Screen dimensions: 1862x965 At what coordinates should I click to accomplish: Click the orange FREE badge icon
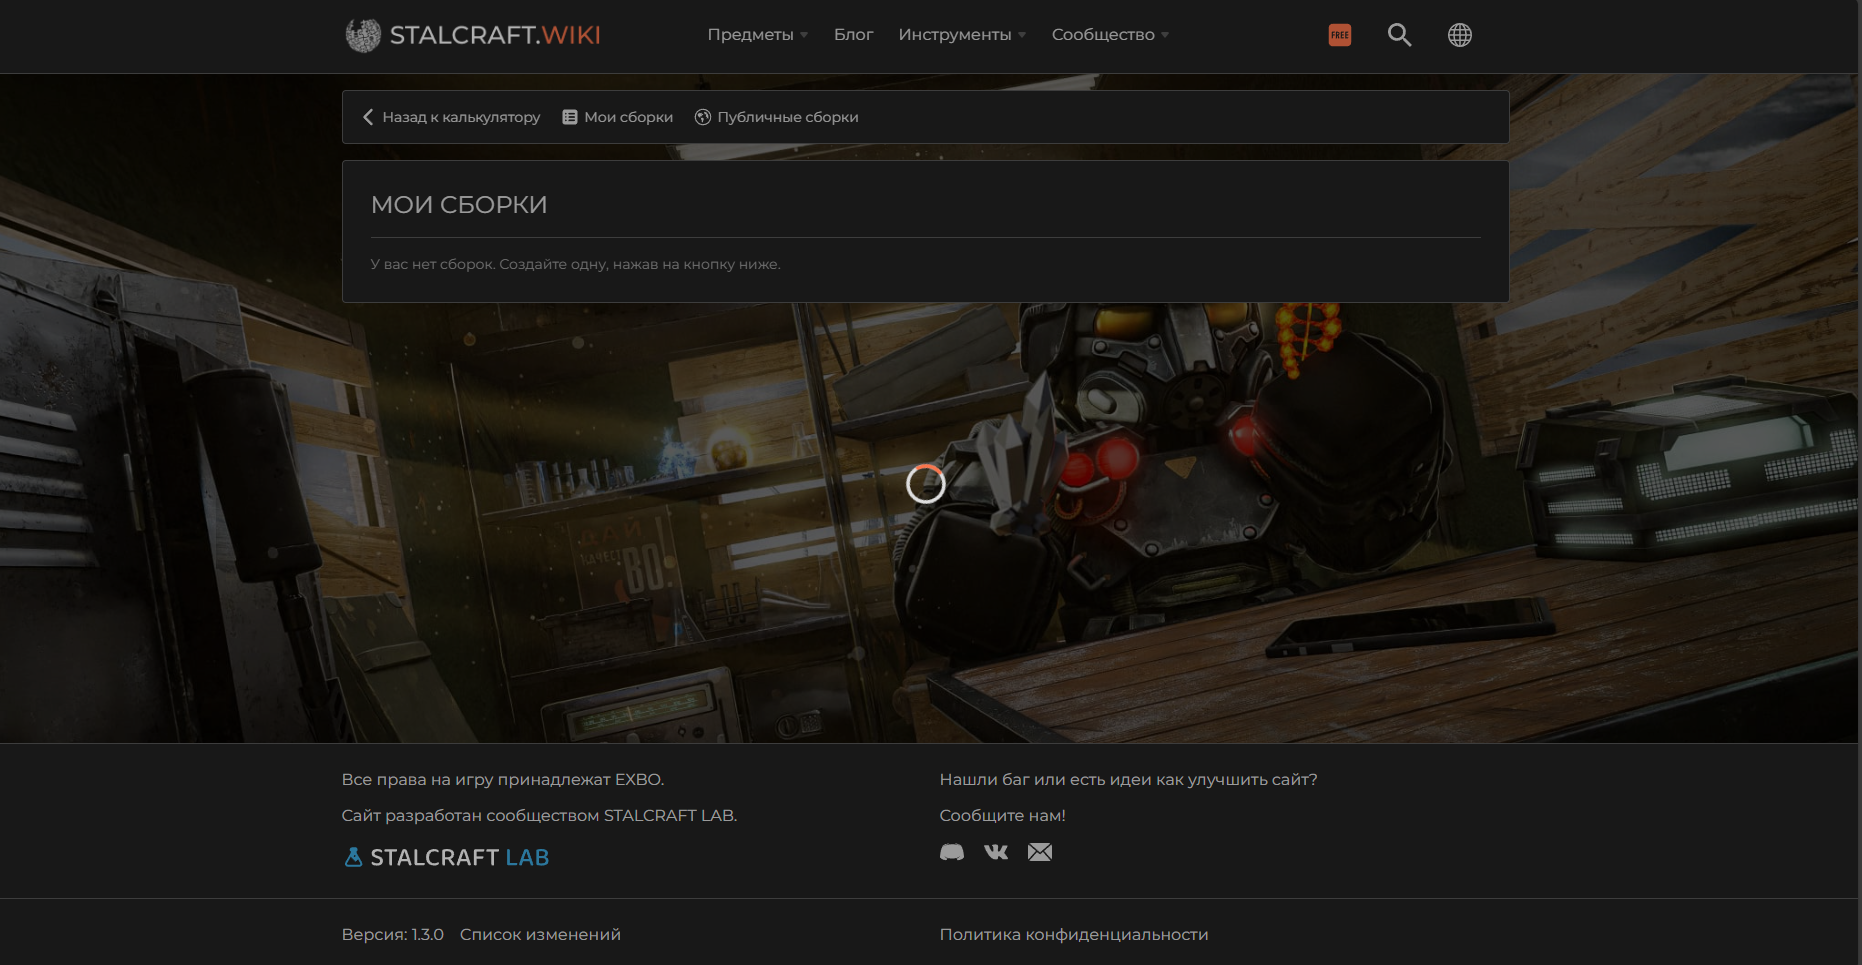1340,35
